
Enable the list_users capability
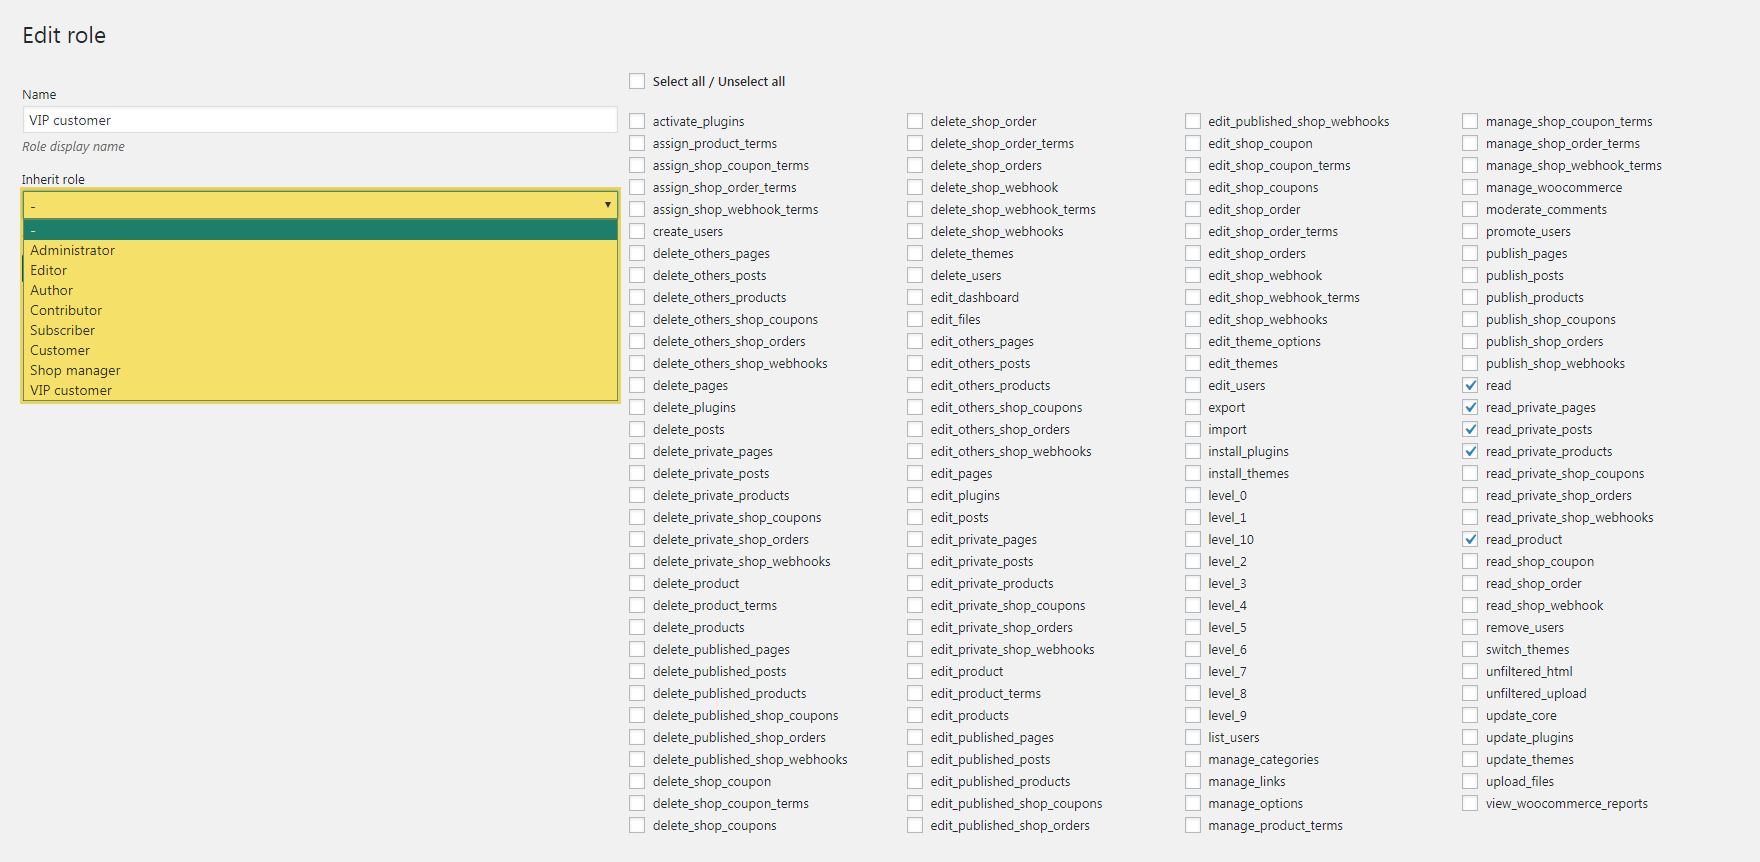tap(1193, 737)
